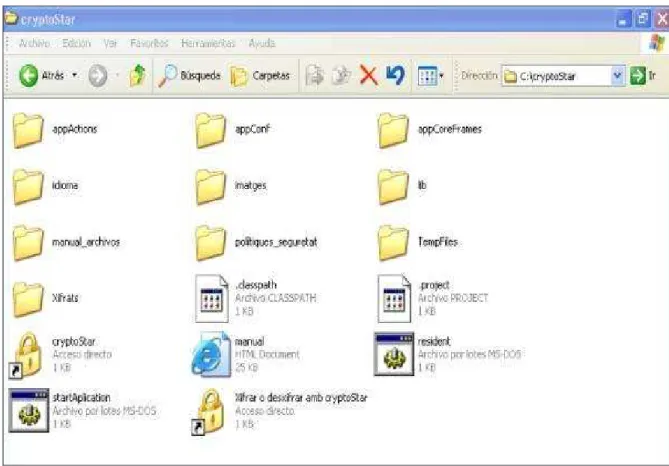The image size is (669, 466).
Task: Click the Xifrar o desxifrar amb cryptoStar label
Action: tap(301, 397)
